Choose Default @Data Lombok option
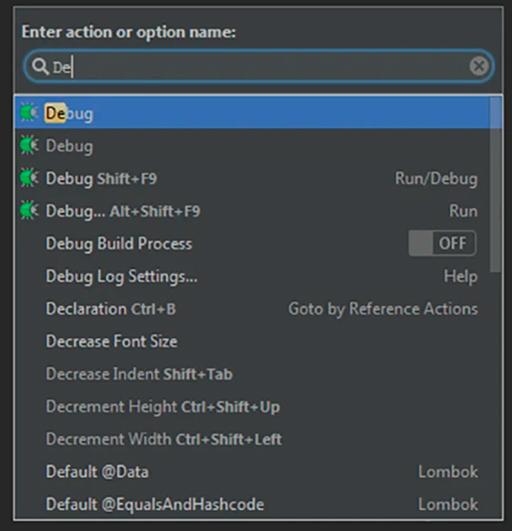This screenshot has width=512, height=531. [x=252, y=471]
